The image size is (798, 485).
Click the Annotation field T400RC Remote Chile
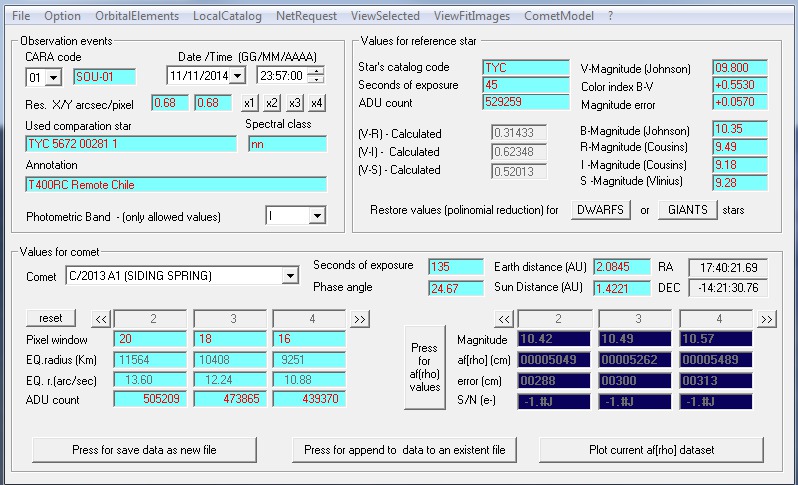[x=176, y=184]
